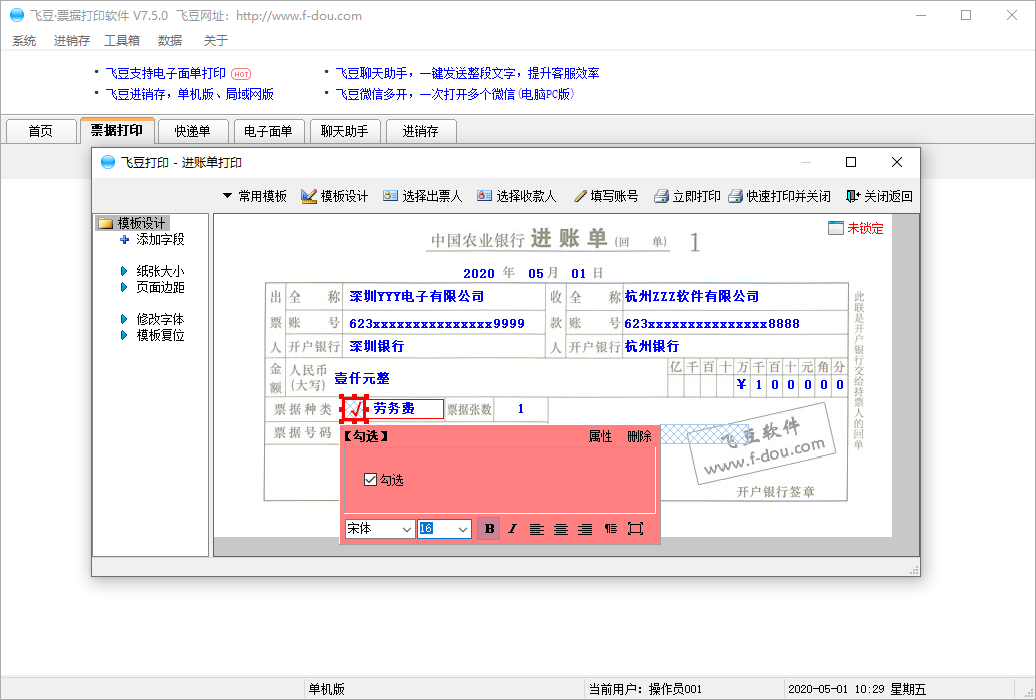The width and height of the screenshot is (1036, 700).
Task: Click 属性 in the 勾选 popup
Action: [x=600, y=436]
